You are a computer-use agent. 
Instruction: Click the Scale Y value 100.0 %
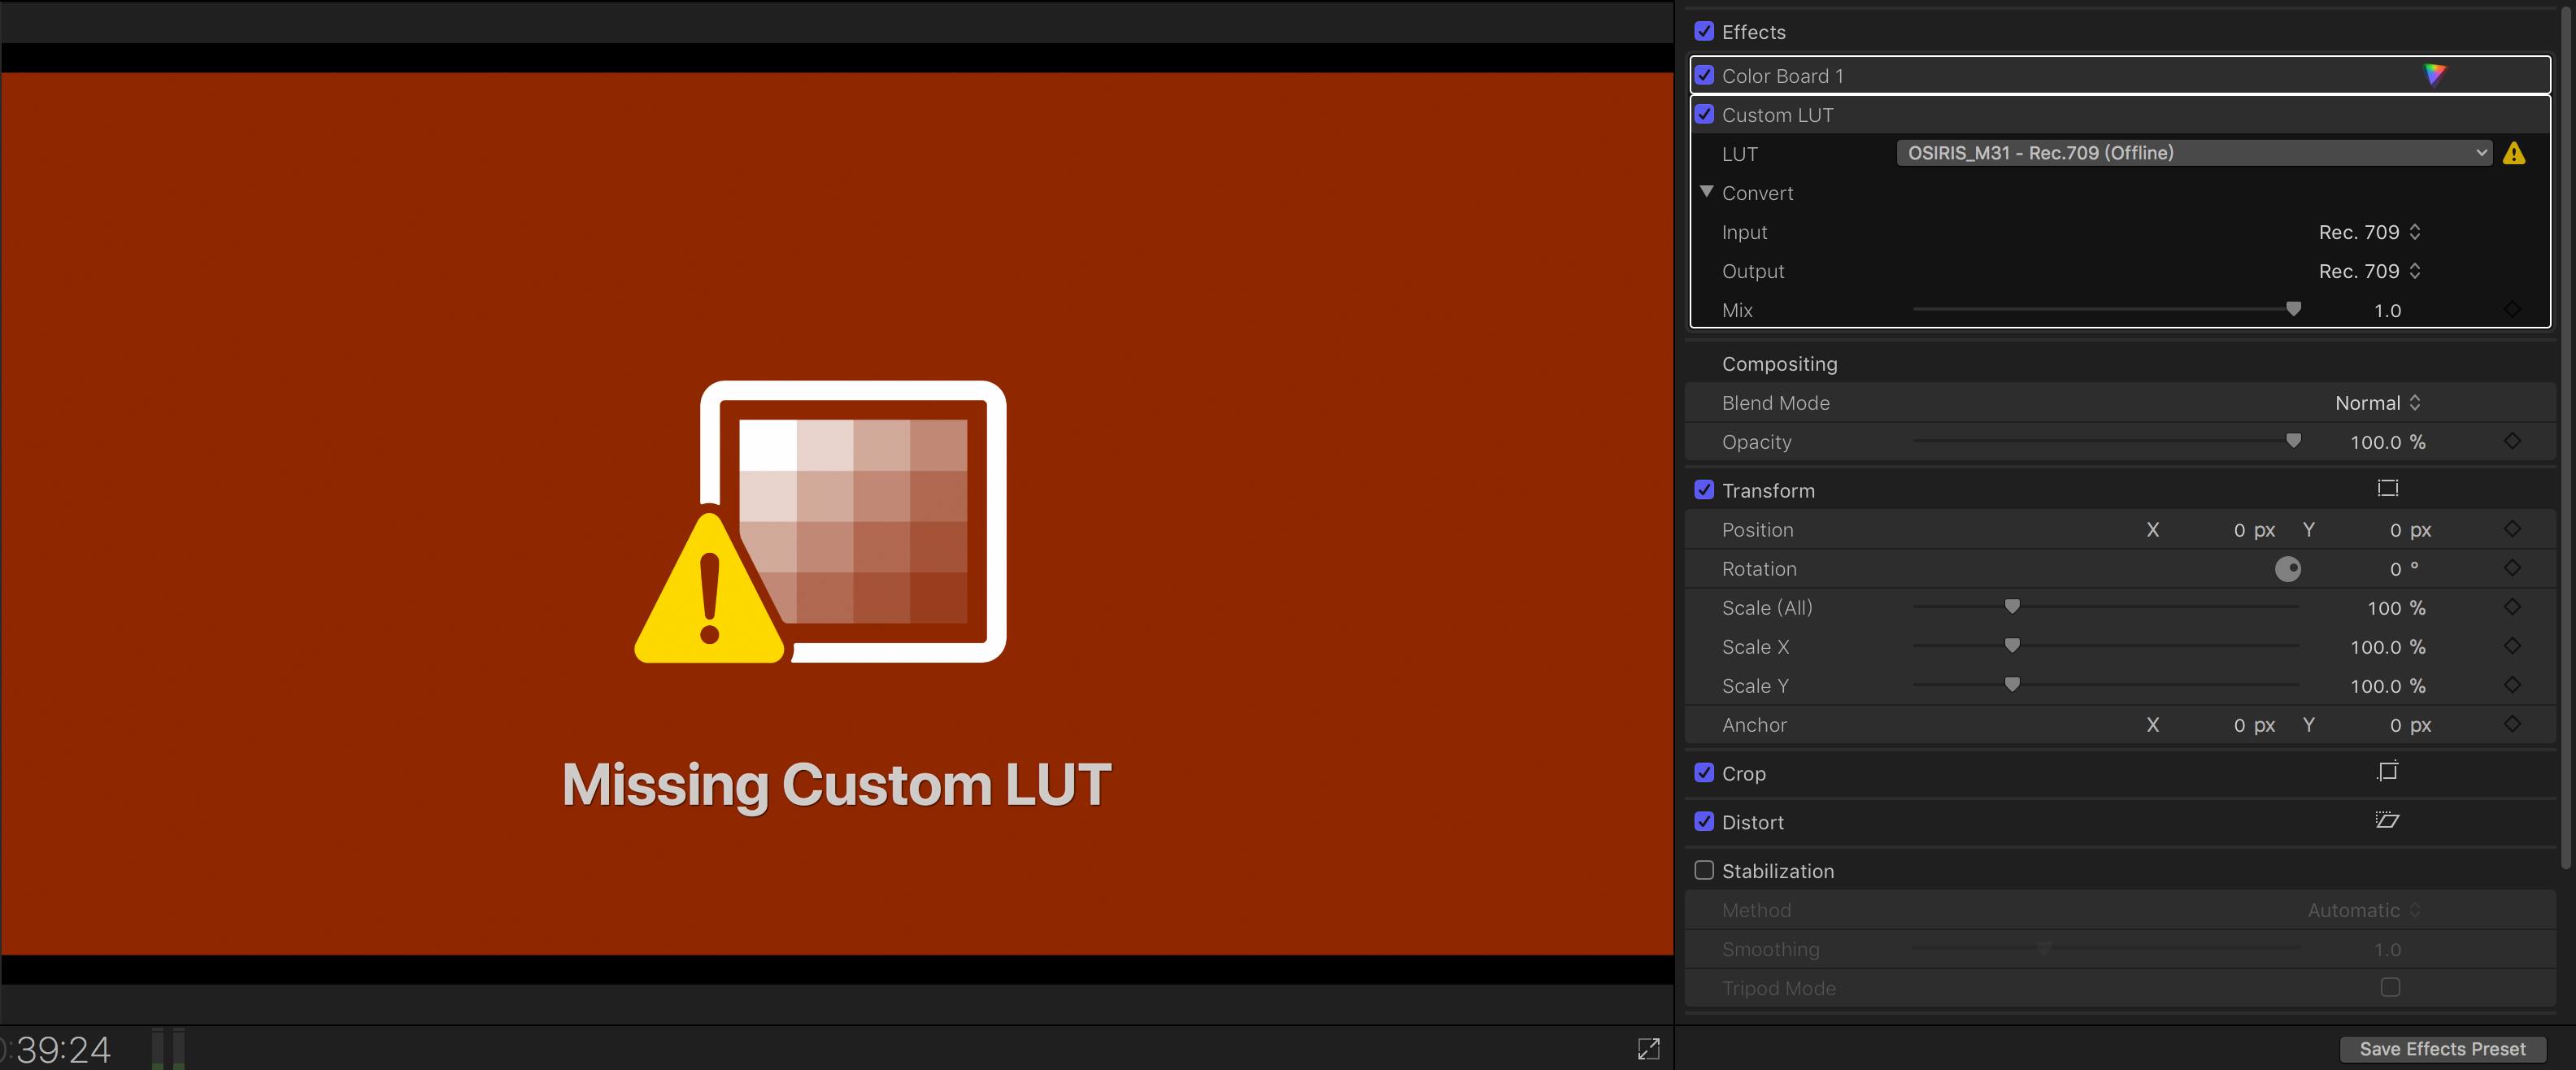click(x=2387, y=686)
